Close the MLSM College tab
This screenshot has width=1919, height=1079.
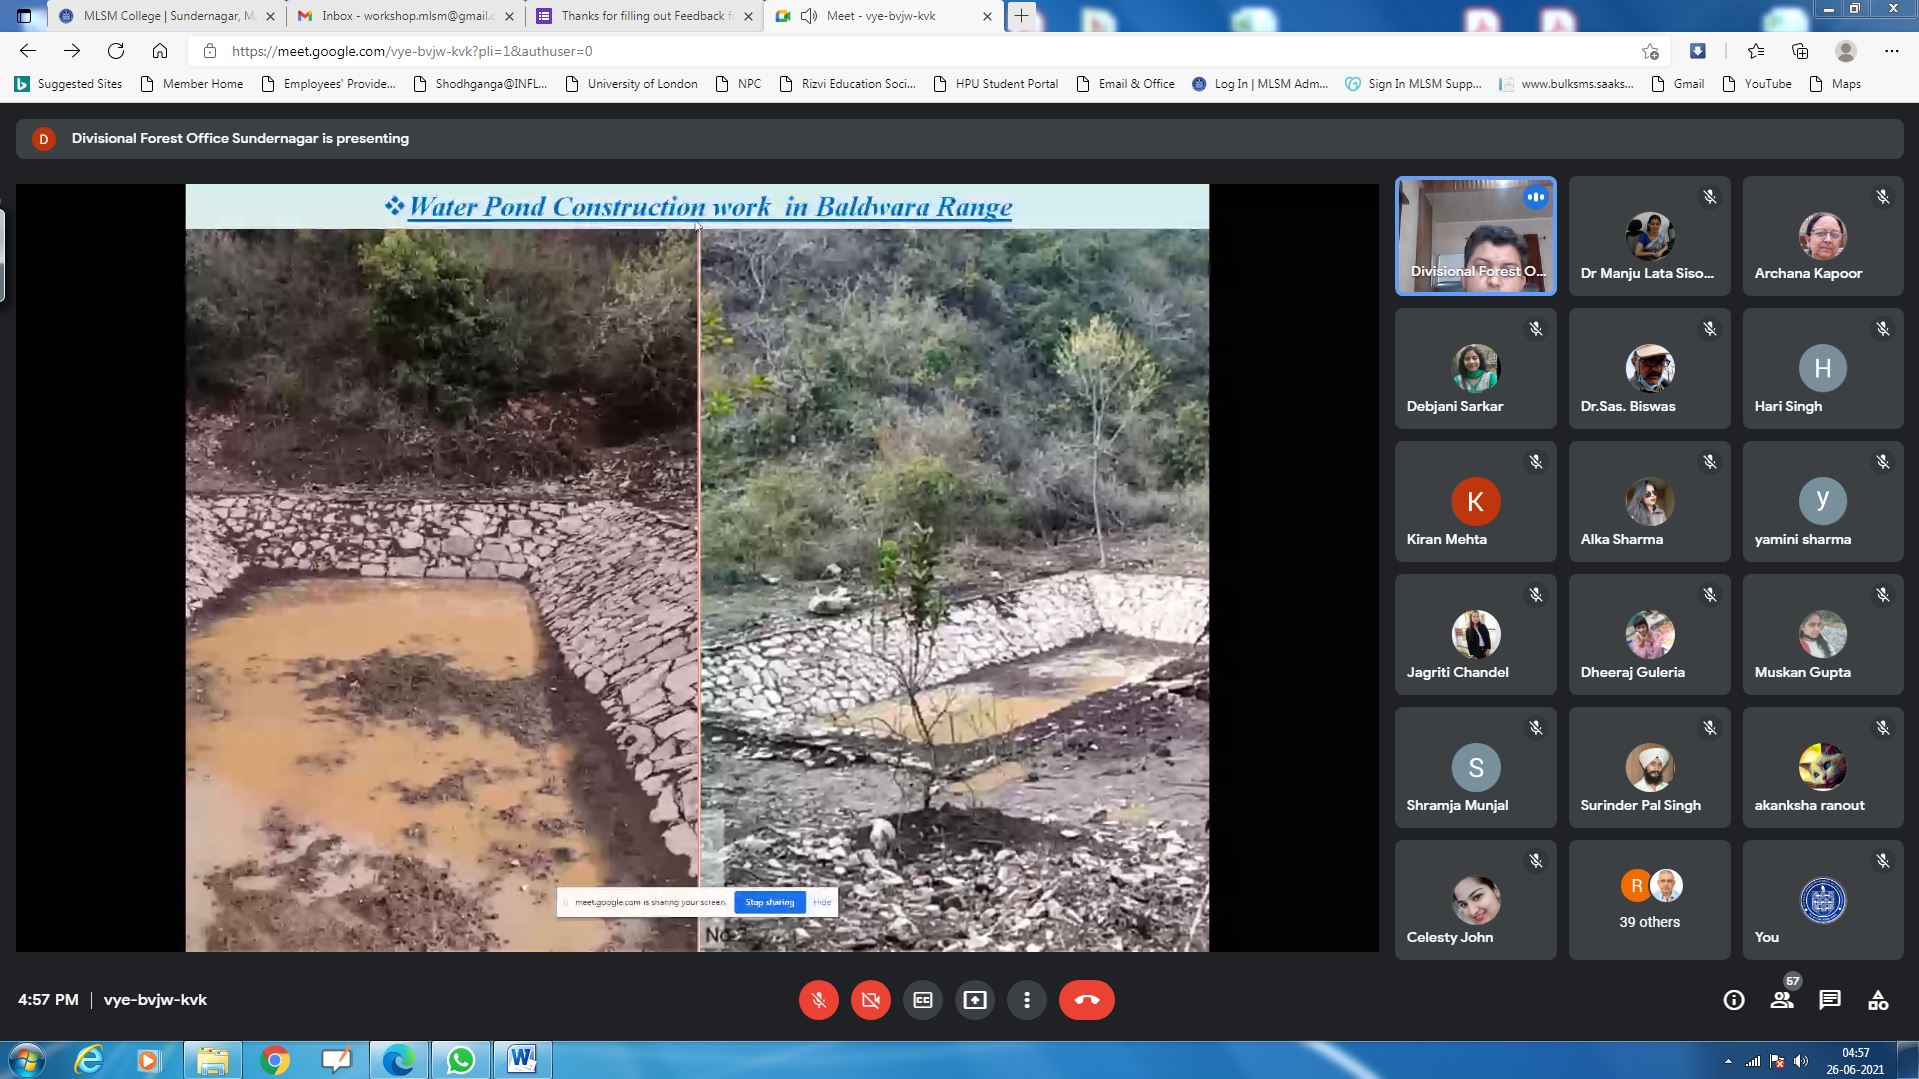coord(270,16)
